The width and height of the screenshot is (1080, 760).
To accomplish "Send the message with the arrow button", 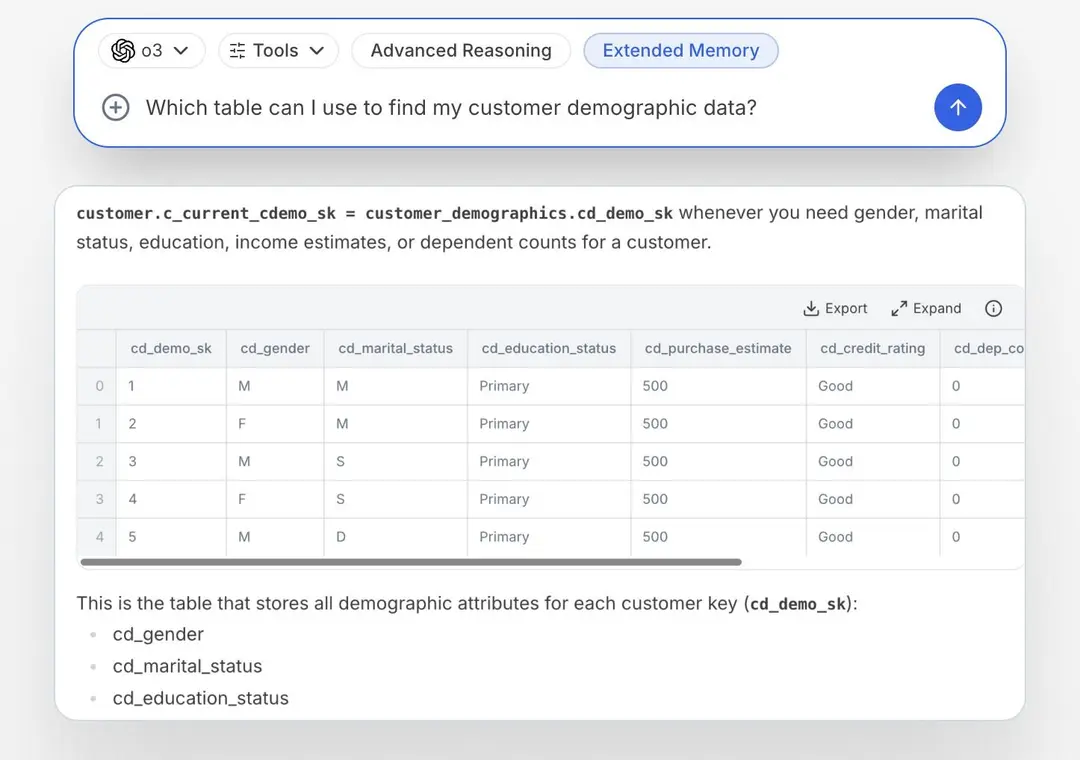I will click(x=957, y=107).
